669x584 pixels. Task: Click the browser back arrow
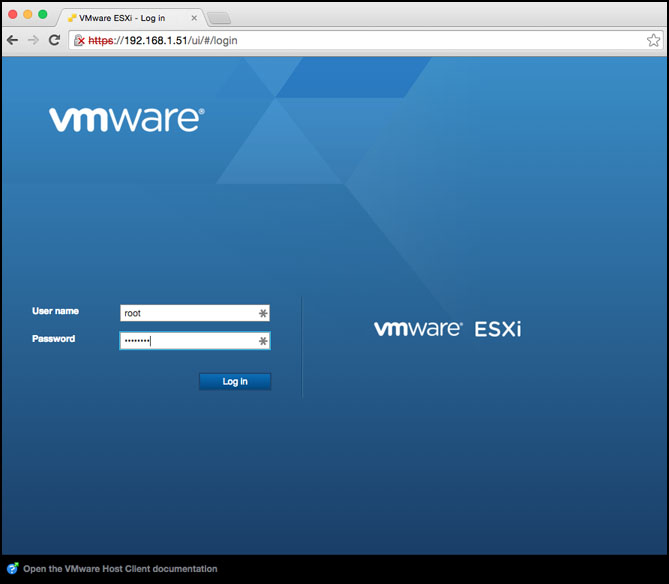click(x=12, y=41)
